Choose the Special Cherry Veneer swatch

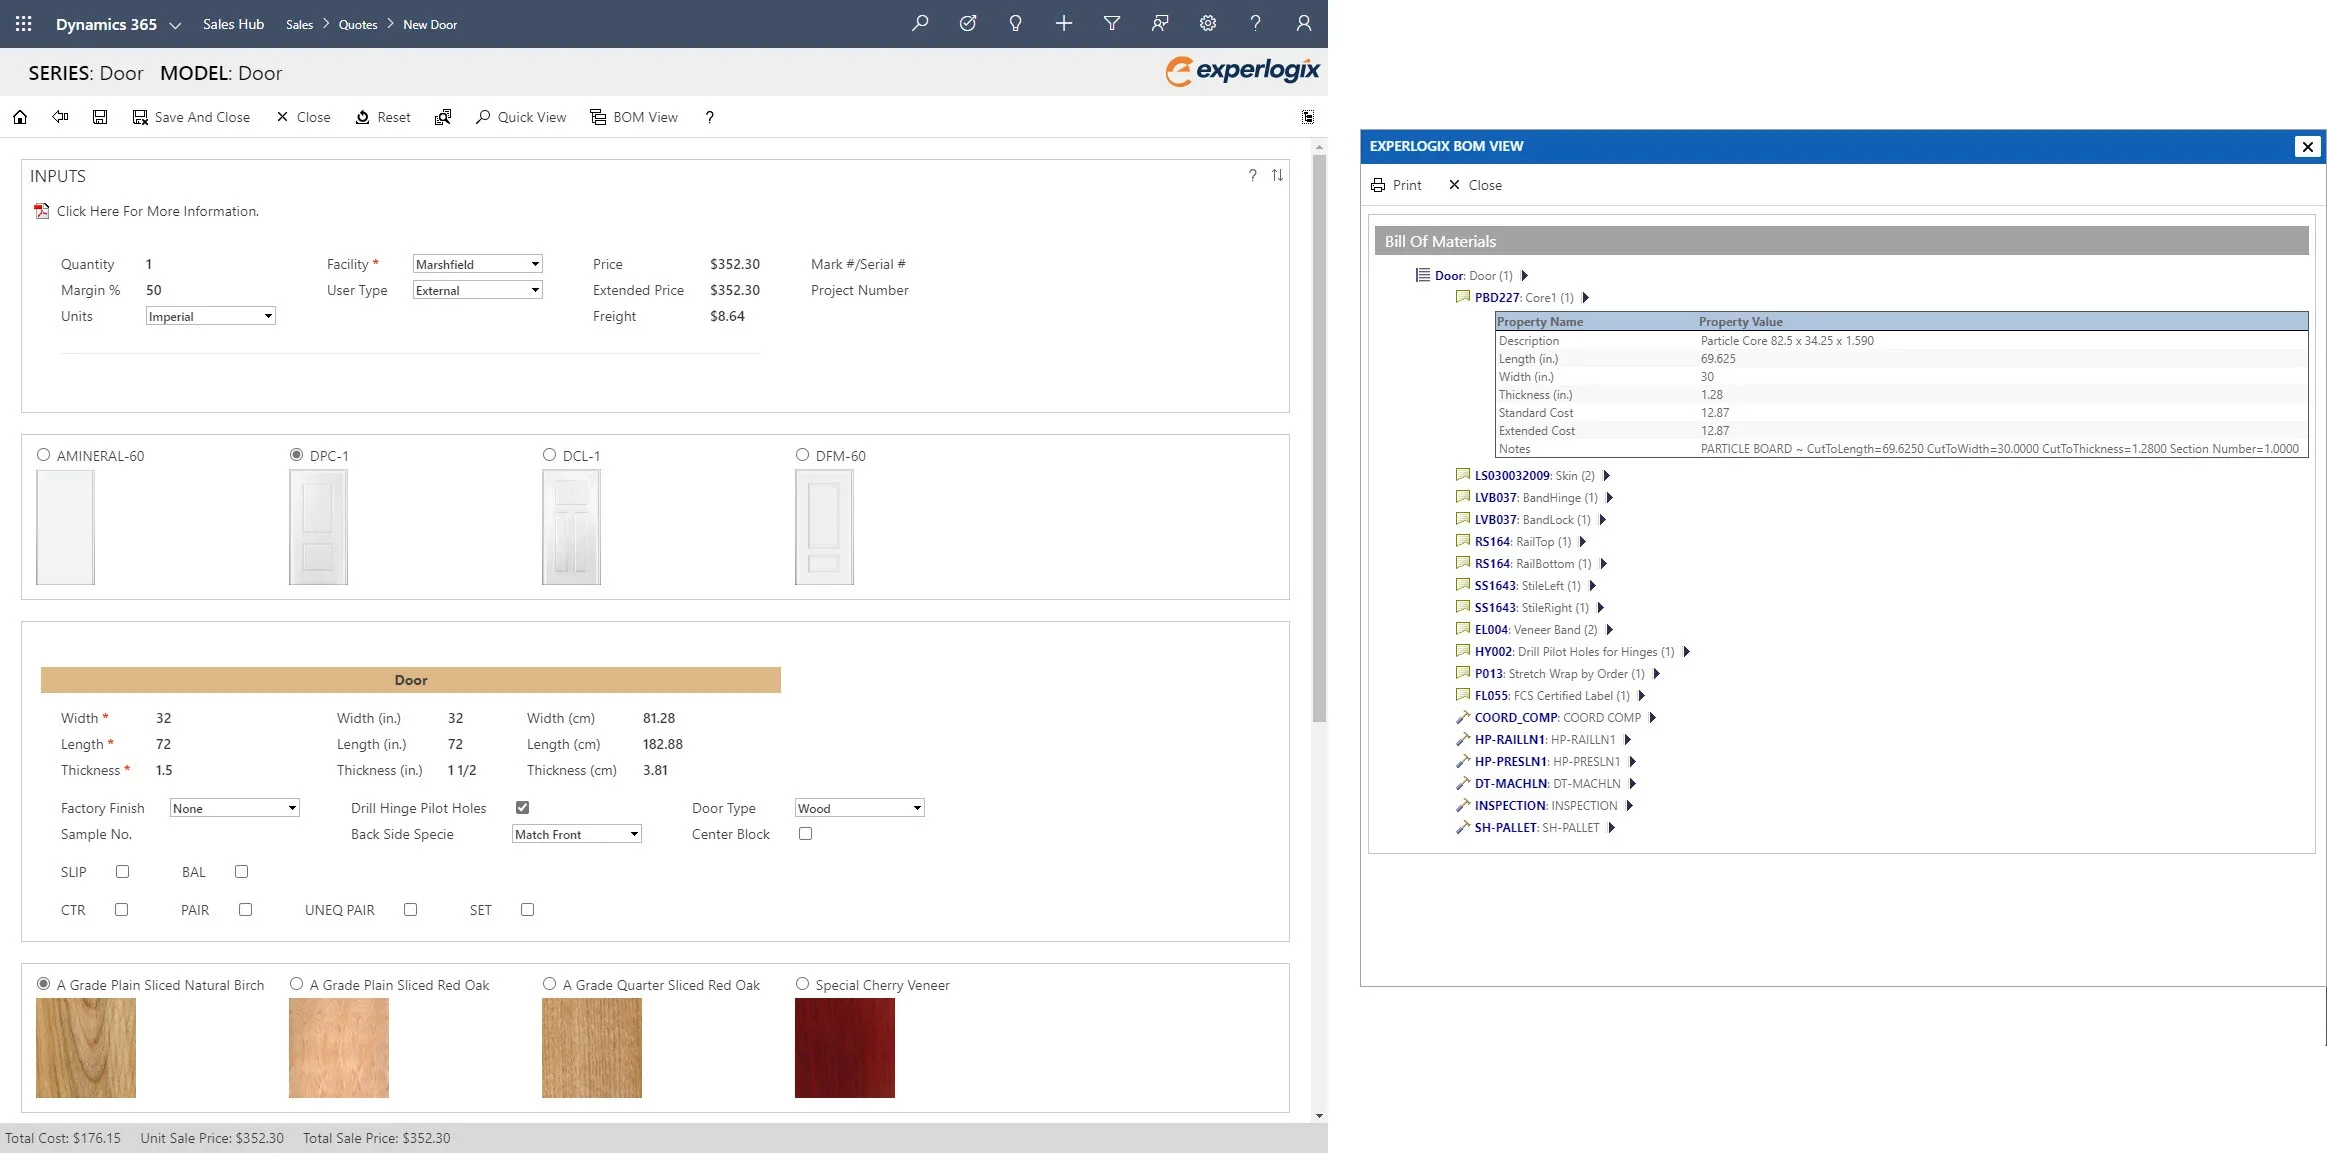point(844,1047)
